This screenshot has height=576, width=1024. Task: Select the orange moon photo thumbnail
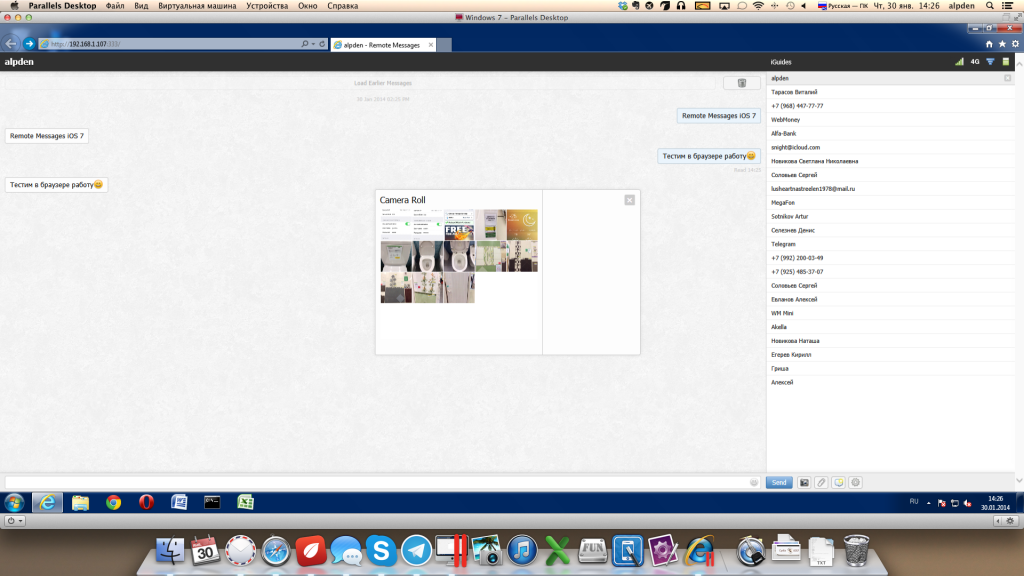pos(522,225)
